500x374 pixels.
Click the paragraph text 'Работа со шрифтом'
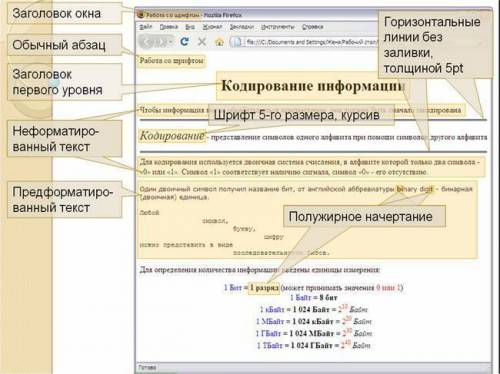click(171, 61)
